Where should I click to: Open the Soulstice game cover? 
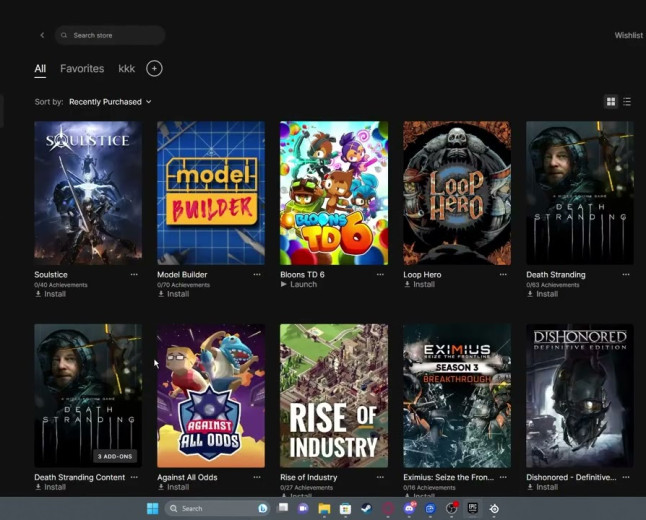click(x=88, y=193)
